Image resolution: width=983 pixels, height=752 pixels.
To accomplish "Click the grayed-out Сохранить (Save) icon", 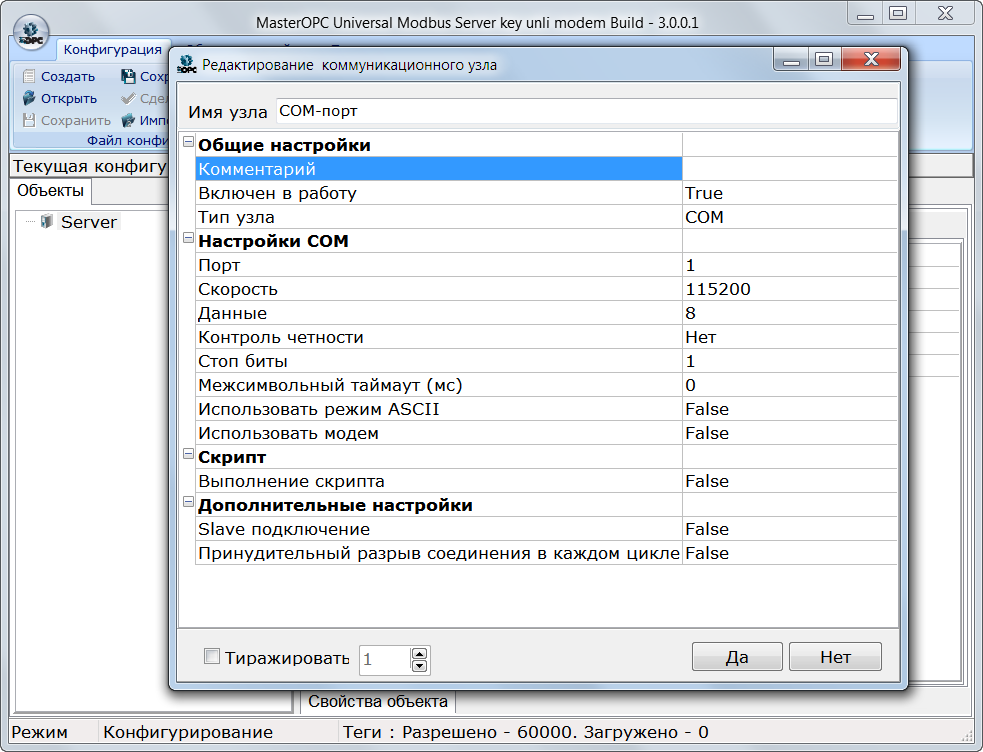I will pyautogui.click(x=29, y=120).
